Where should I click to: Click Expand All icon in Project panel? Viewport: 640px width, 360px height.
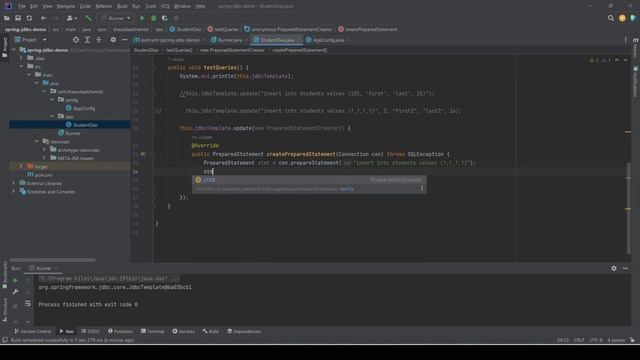click(x=87, y=40)
